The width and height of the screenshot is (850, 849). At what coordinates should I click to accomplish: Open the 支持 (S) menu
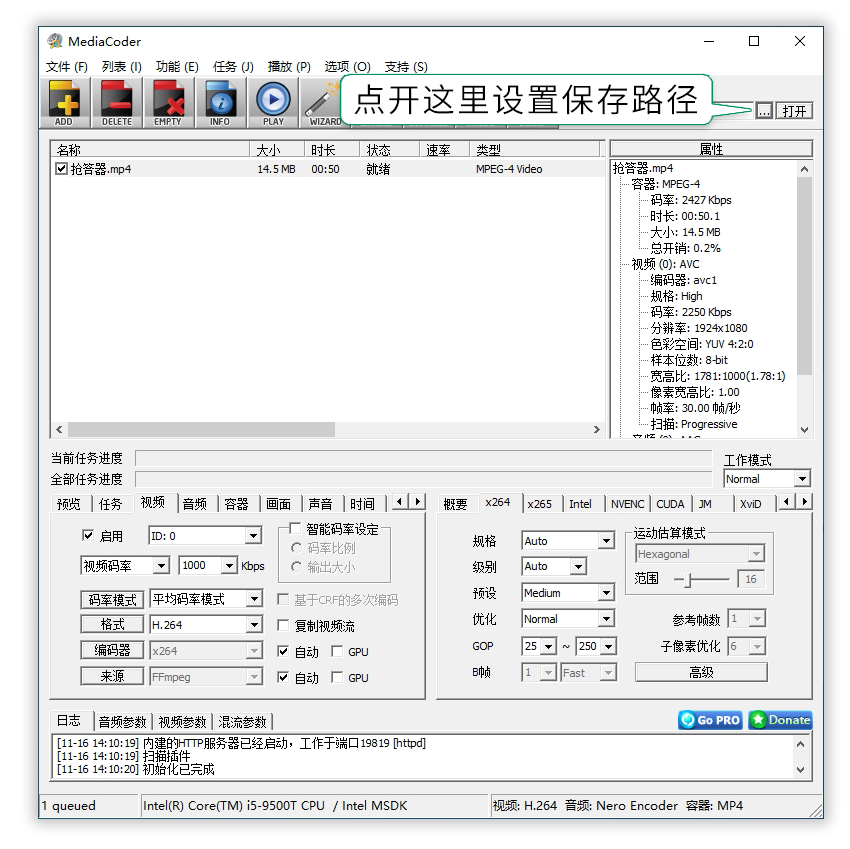(406, 67)
